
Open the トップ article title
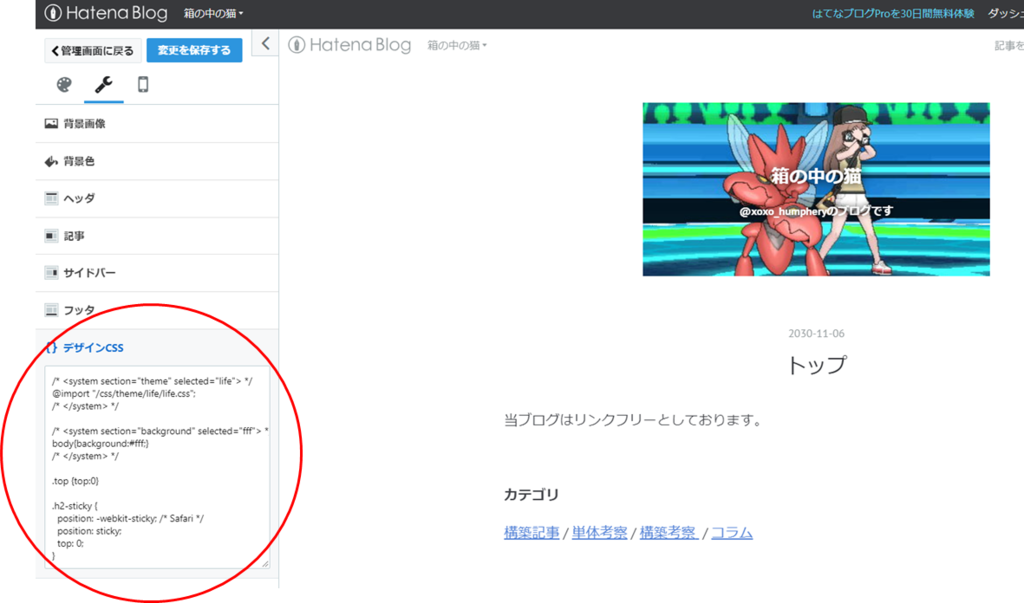(816, 365)
